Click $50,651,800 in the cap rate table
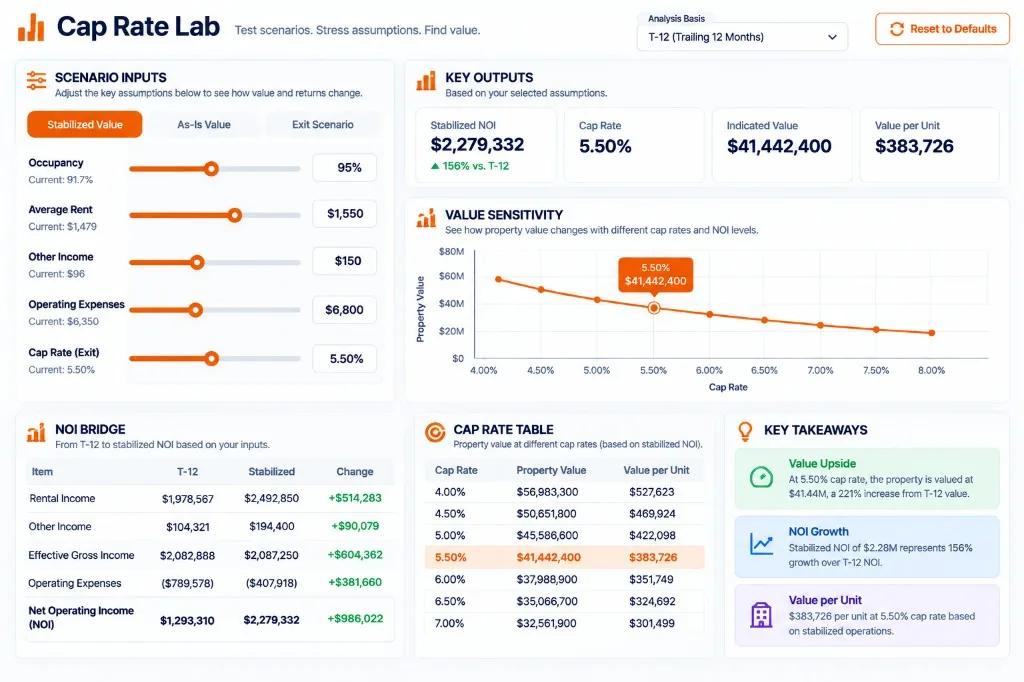Screen dimensions: 1024x682 [x=547, y=513]
